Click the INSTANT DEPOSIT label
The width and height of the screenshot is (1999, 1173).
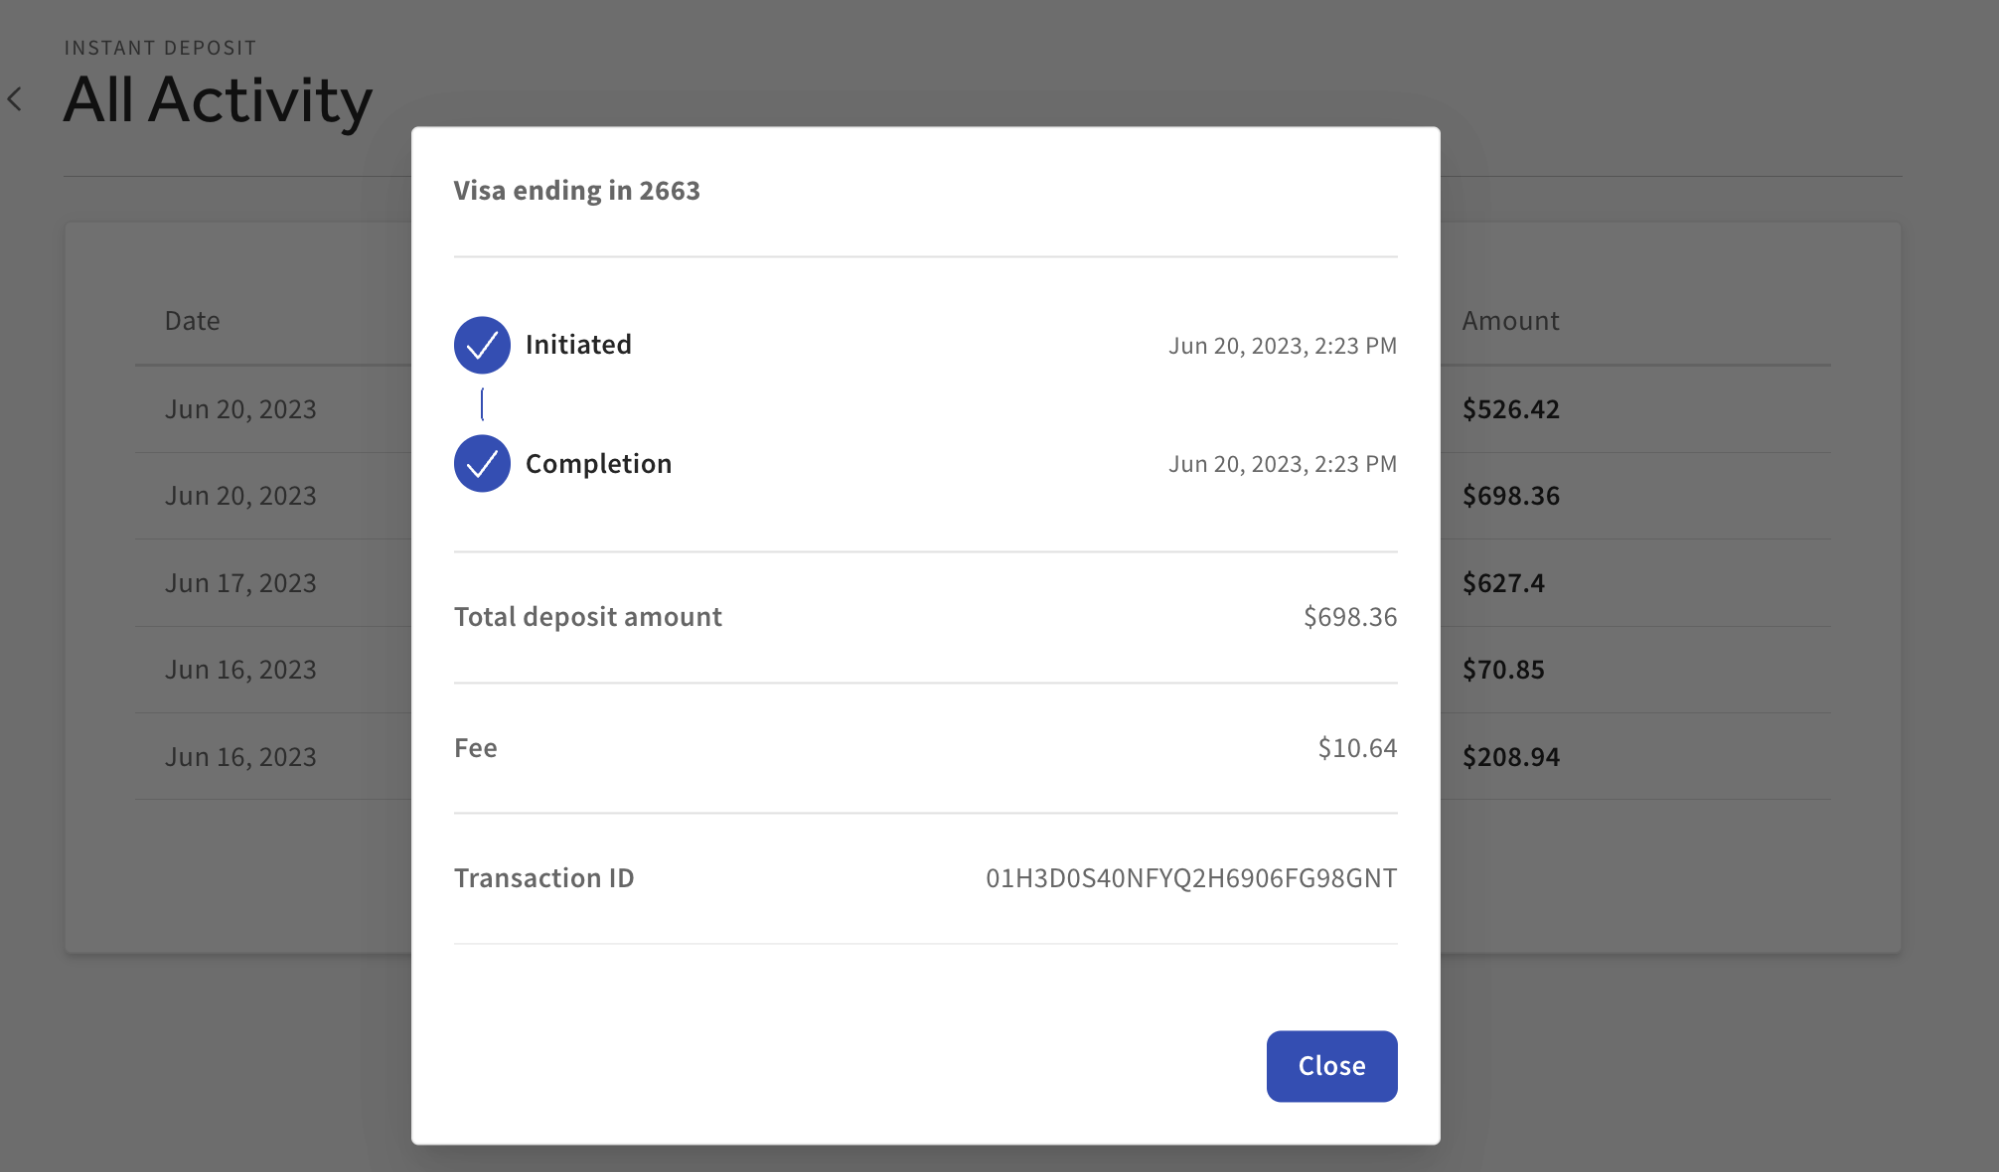point(159,46)
